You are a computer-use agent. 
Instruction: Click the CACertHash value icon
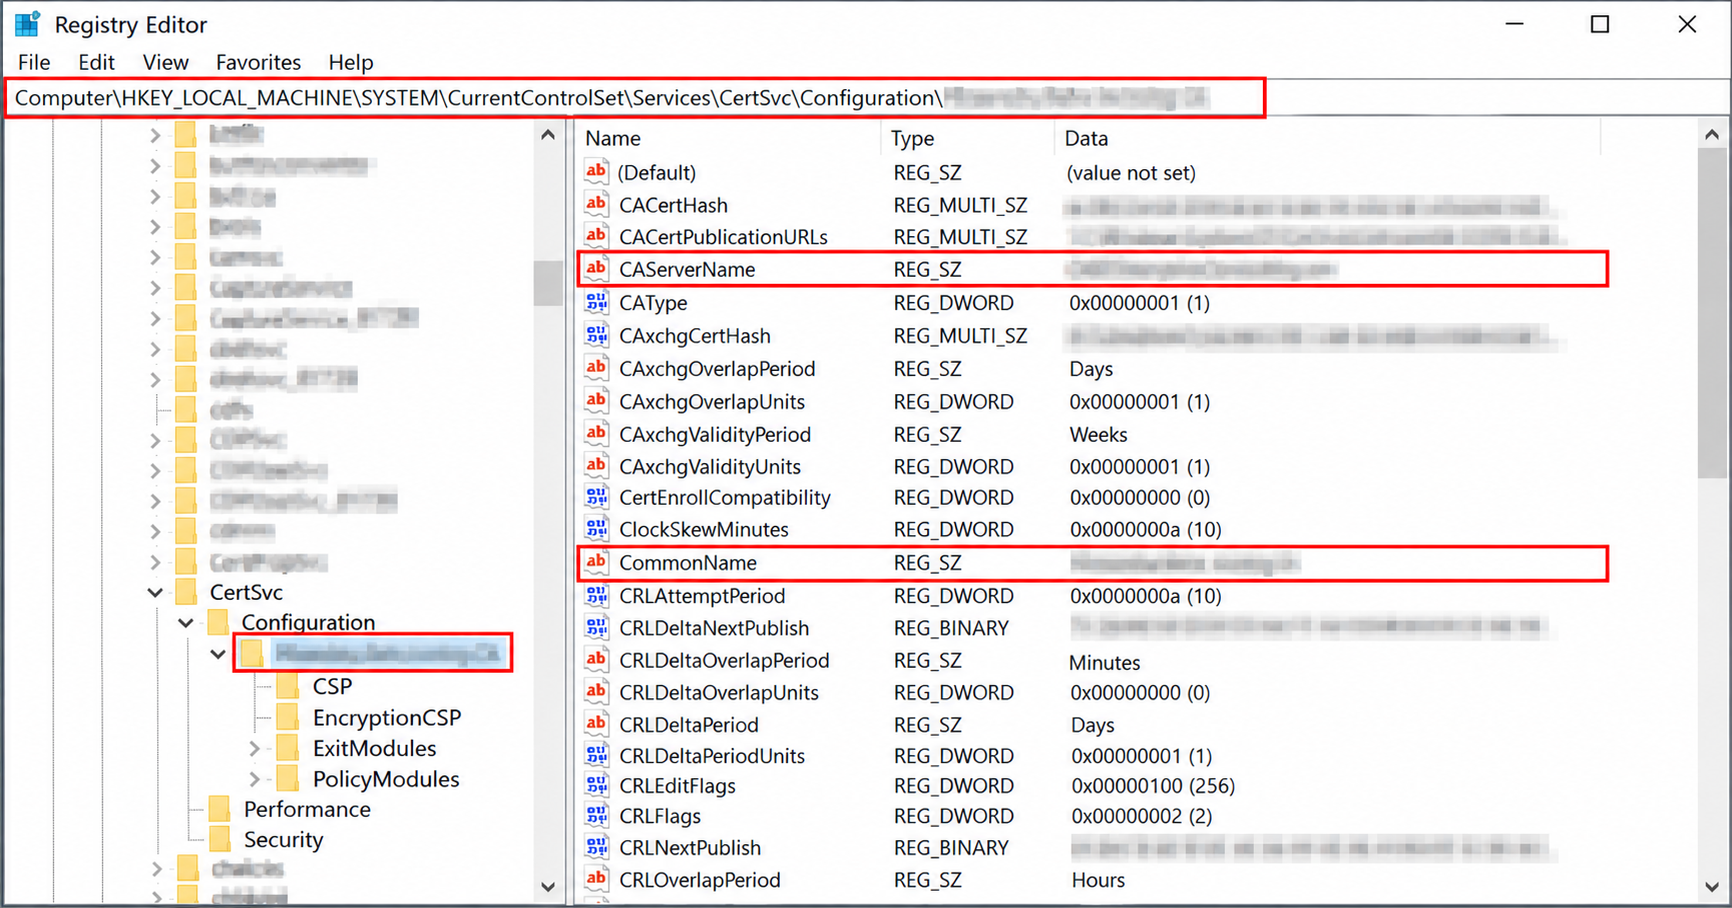point(597,204)
